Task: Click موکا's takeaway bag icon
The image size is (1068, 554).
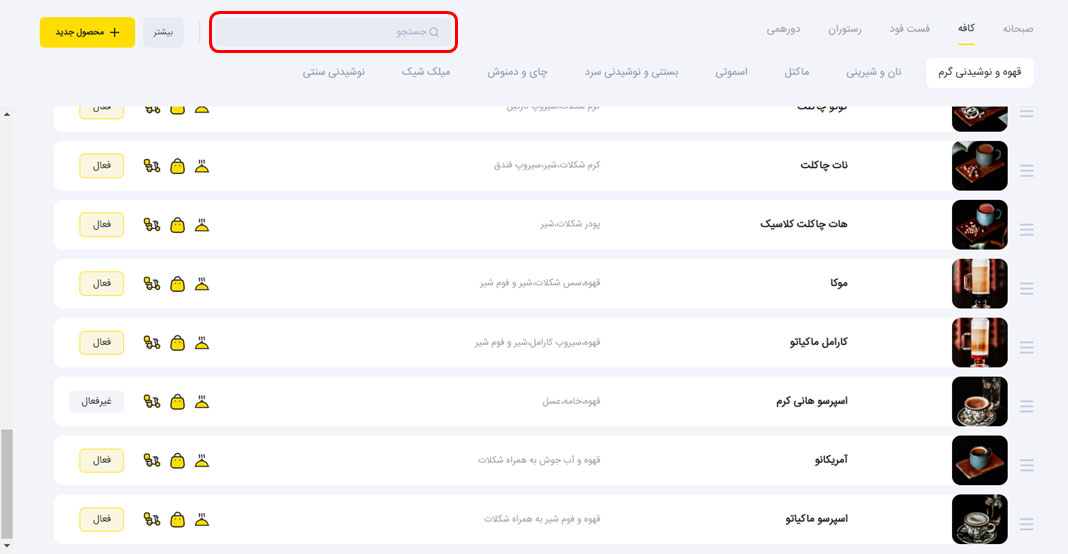Action: [x=177, y=283]
